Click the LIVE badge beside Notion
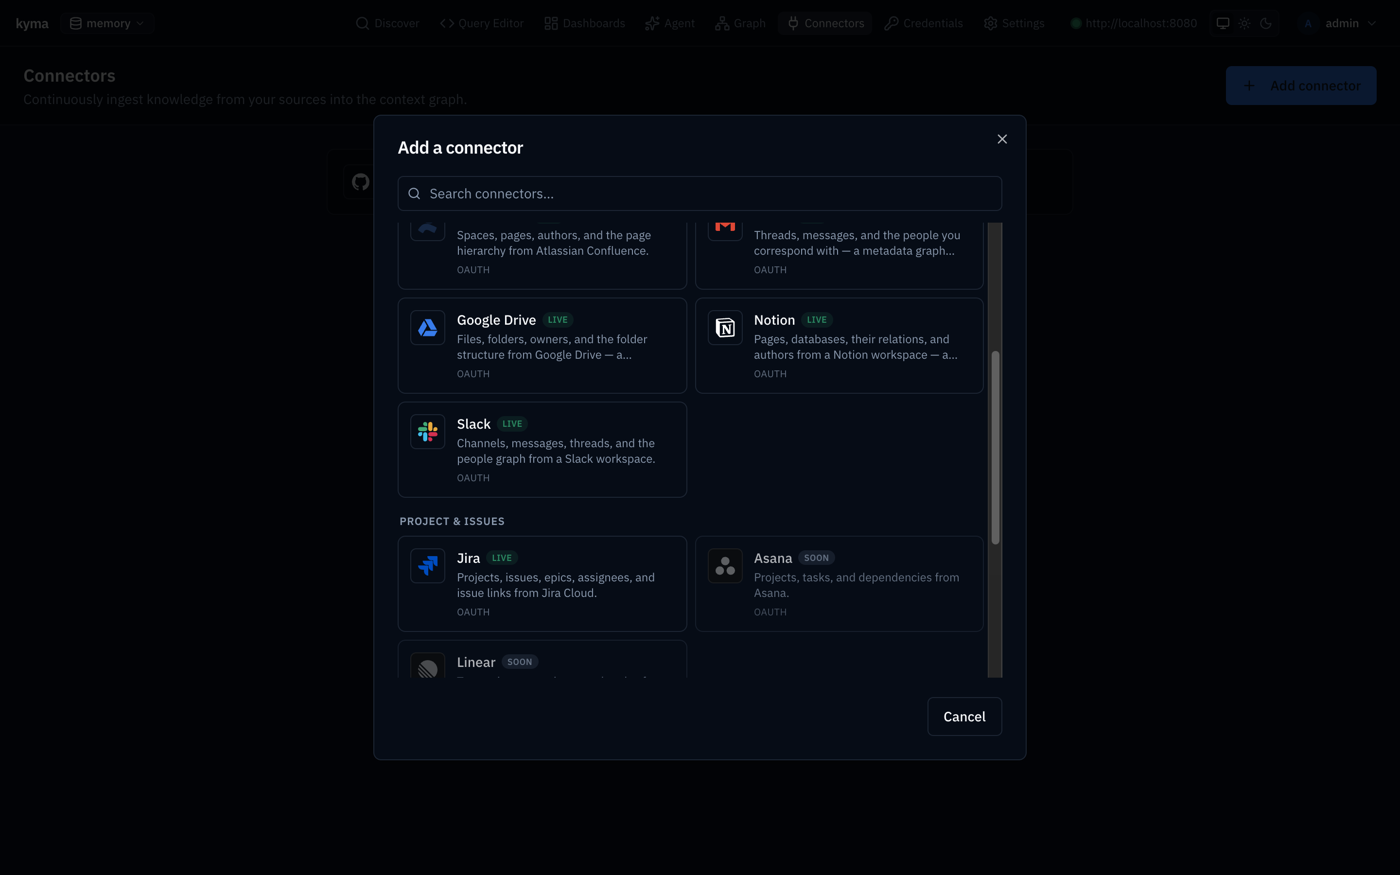 (x=817, y=320)
